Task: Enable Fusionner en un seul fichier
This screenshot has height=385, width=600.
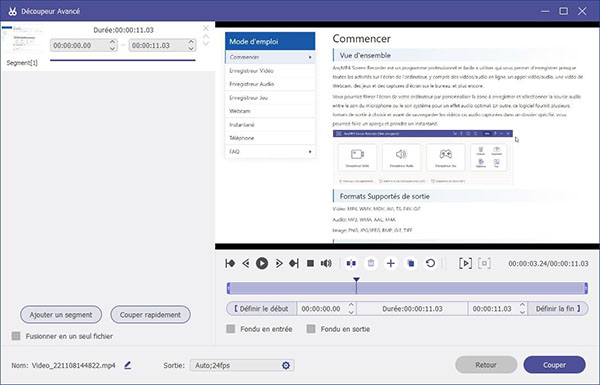Action: point(16,336)
